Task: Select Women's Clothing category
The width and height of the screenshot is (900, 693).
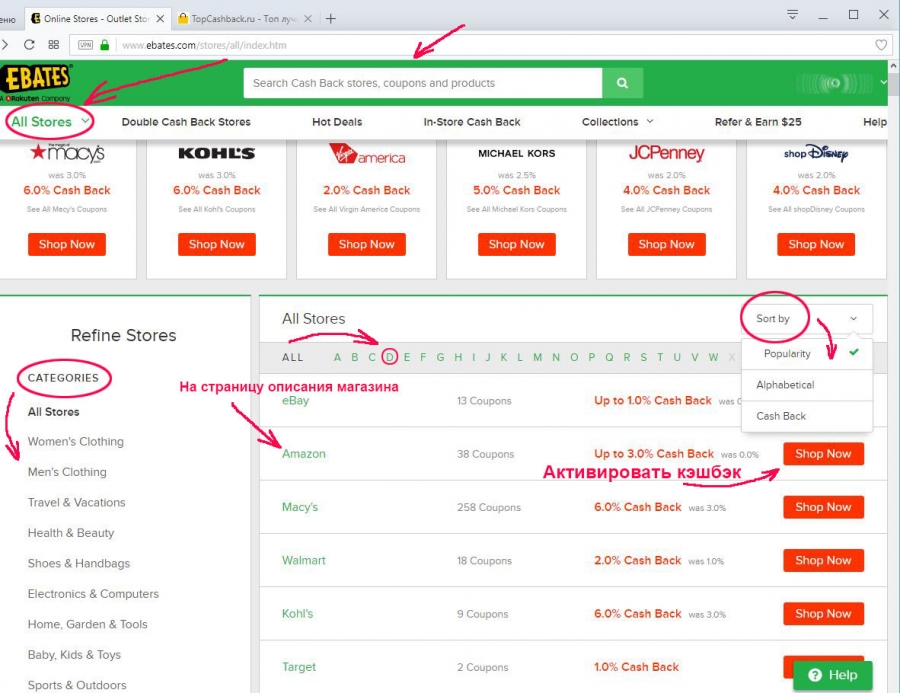Action: [76, 442]
